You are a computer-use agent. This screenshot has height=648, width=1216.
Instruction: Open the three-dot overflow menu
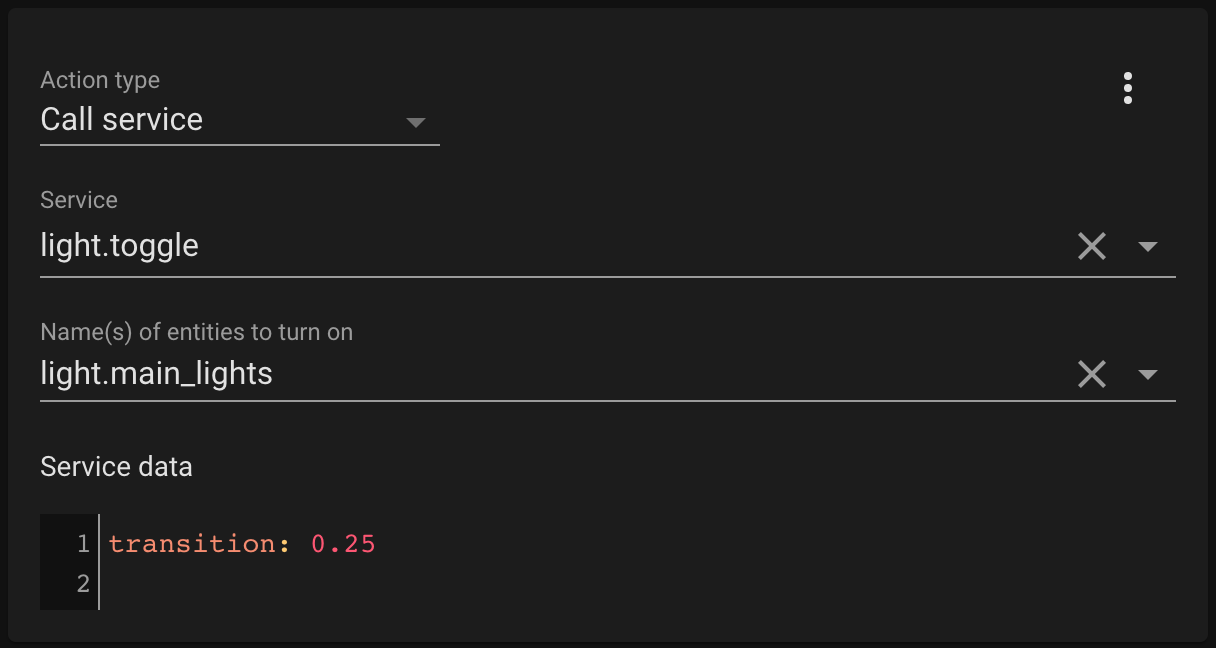point(1128,88)
